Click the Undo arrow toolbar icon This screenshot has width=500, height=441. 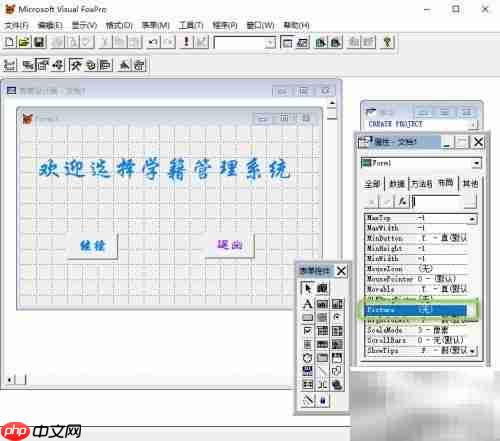[154, 42]
